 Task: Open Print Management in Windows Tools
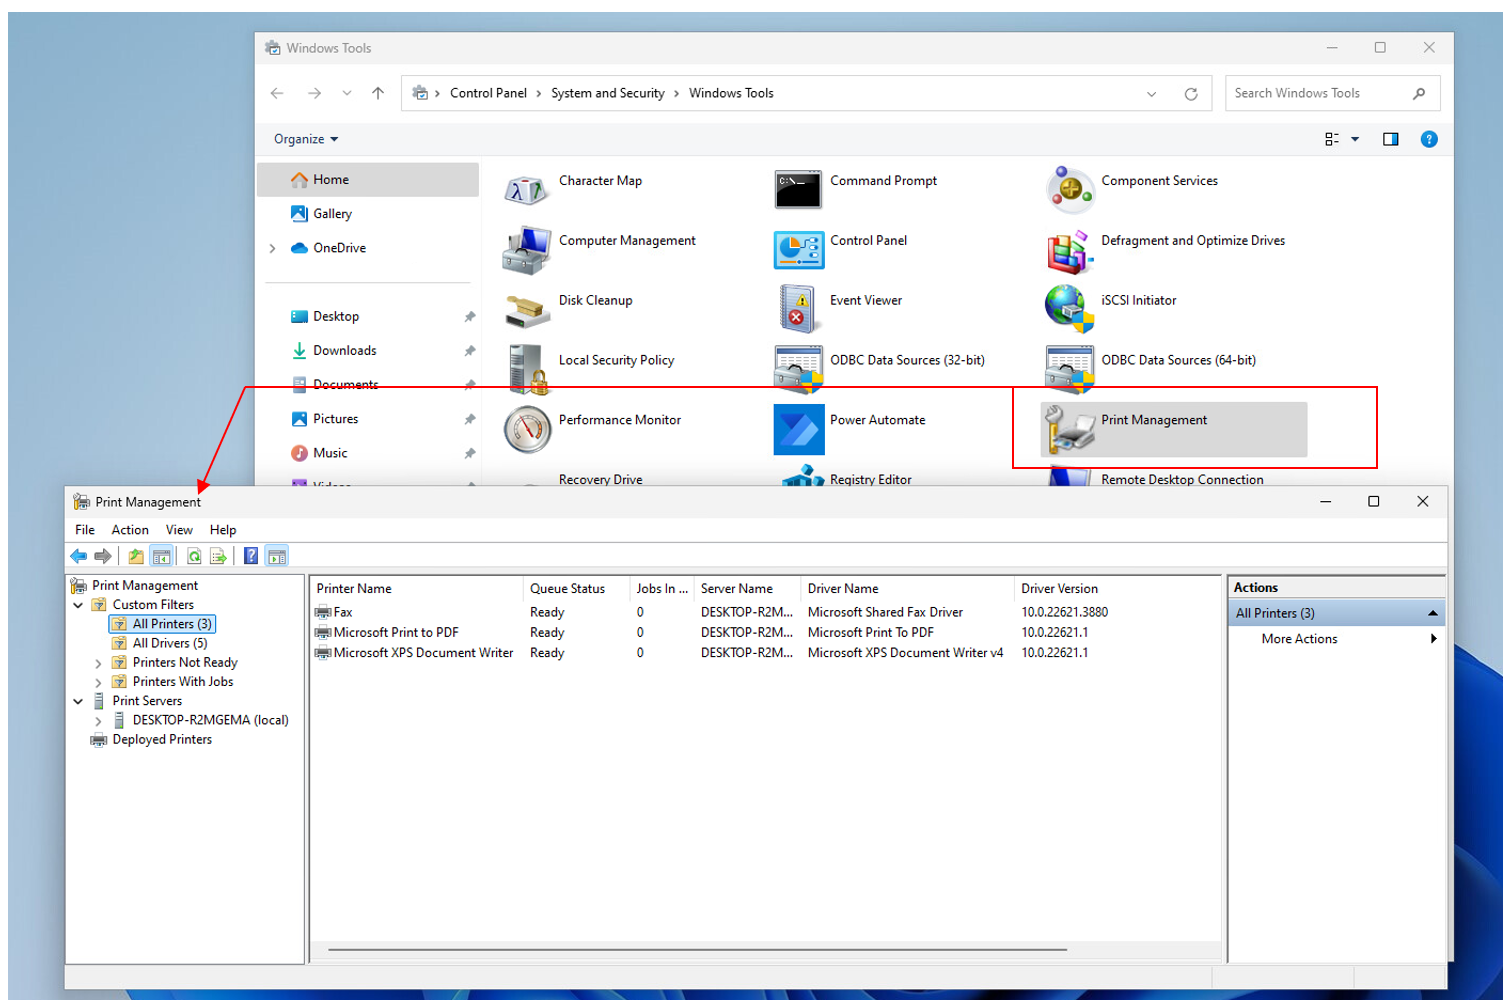(x=1153, y=421)
